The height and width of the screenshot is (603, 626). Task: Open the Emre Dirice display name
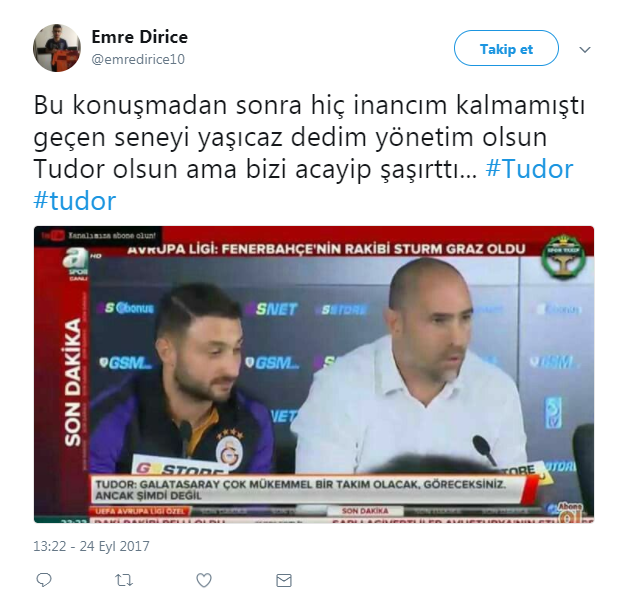coord(140,37)
